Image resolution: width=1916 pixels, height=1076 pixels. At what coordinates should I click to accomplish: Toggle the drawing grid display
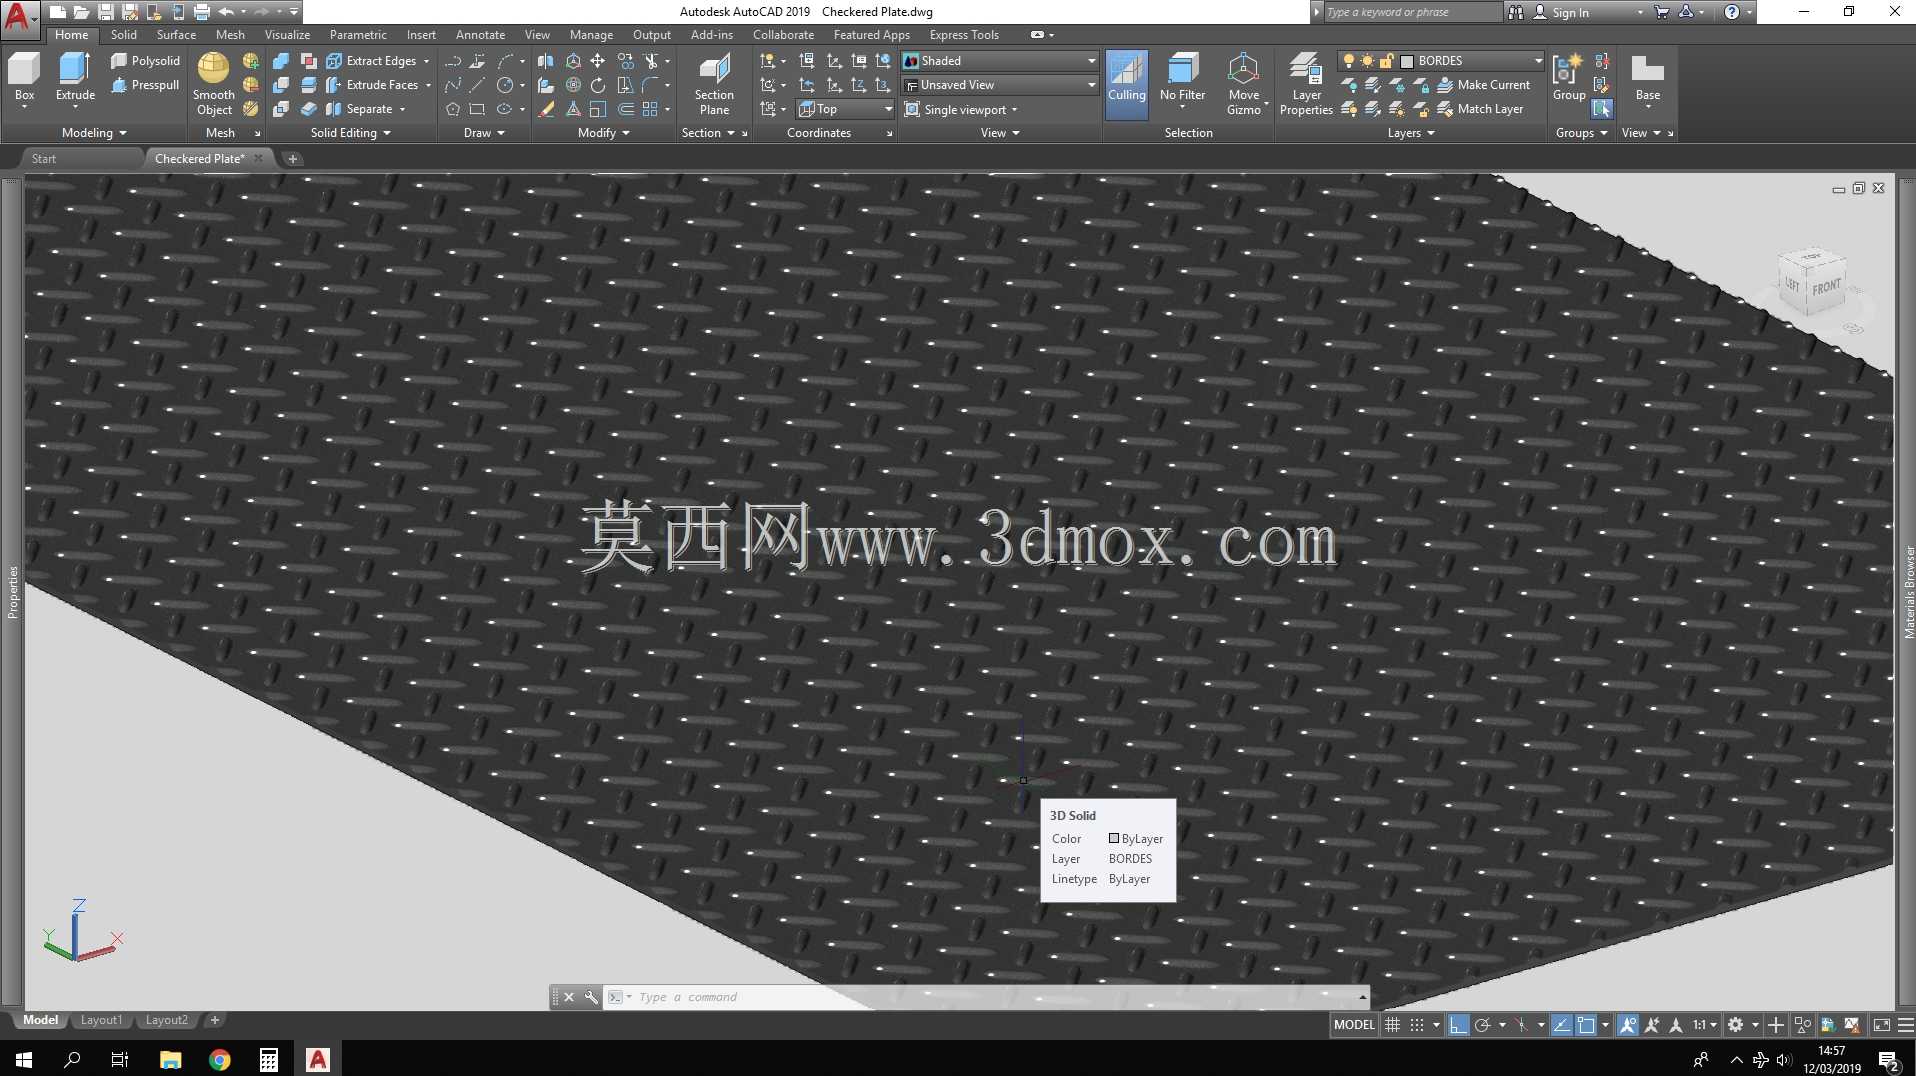pyautogui.click(x=1392, y=1025)
